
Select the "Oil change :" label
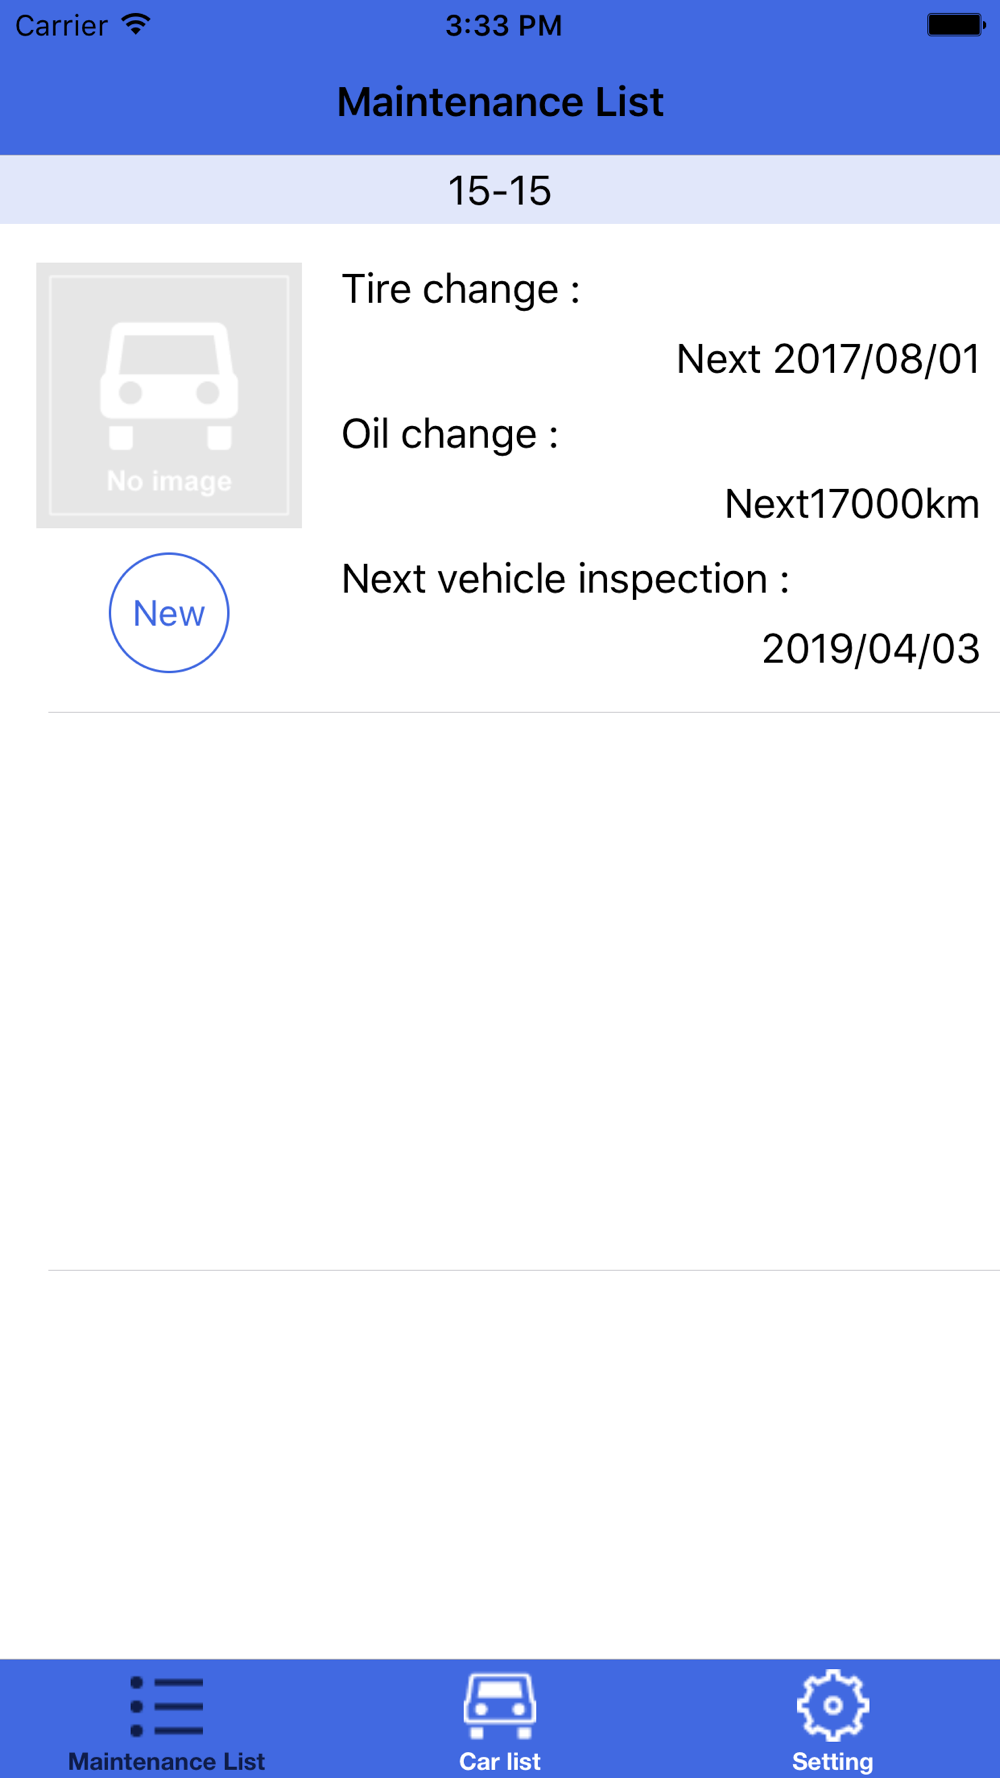(450, 434)
